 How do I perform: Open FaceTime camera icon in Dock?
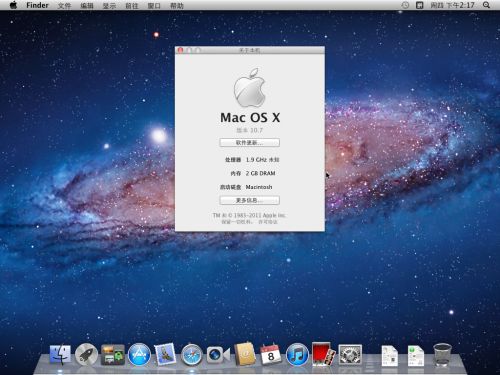(218, 355)
